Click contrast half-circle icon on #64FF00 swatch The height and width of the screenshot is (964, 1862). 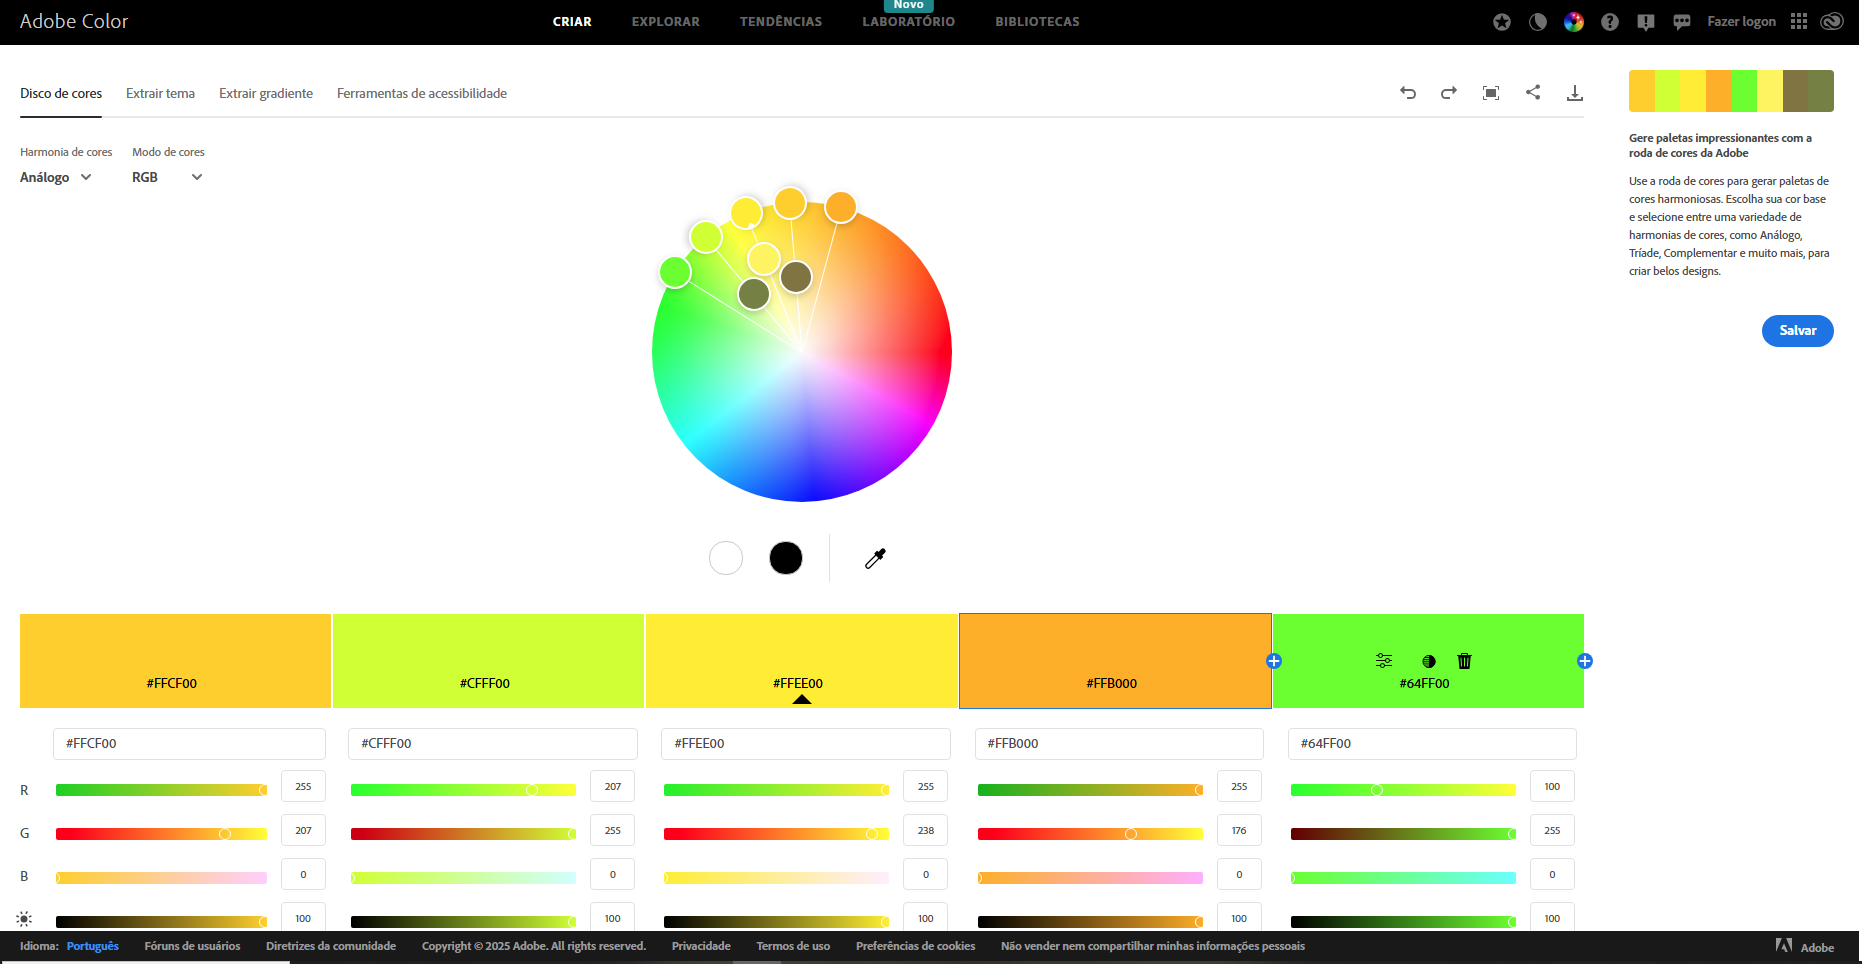tap(1429, 661)
